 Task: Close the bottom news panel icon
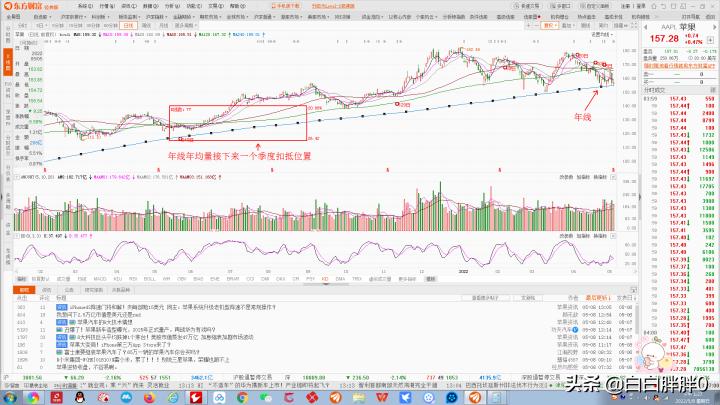point(633,290)
